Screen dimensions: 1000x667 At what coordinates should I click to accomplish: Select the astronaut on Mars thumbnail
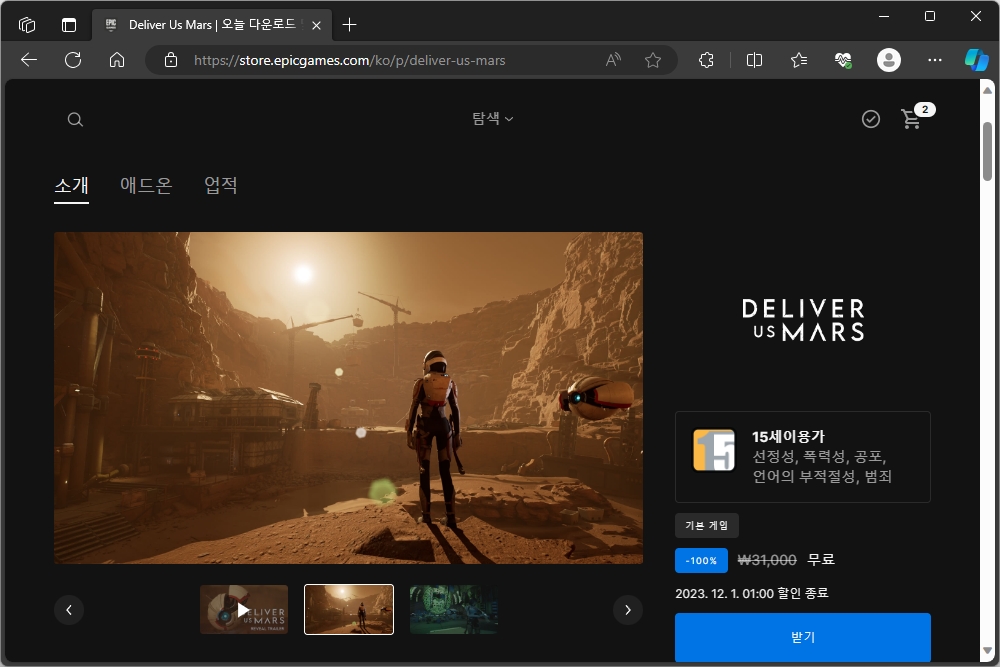(x=349, y=610)
